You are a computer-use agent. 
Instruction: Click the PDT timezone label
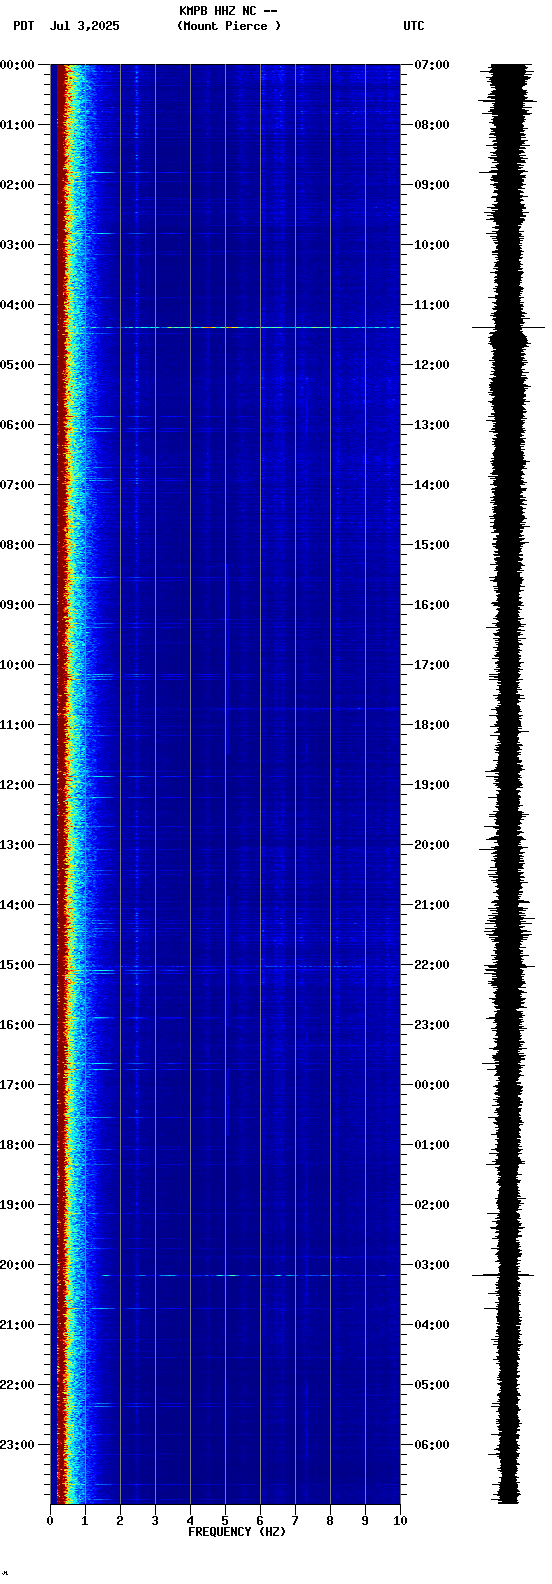(24, 26)
